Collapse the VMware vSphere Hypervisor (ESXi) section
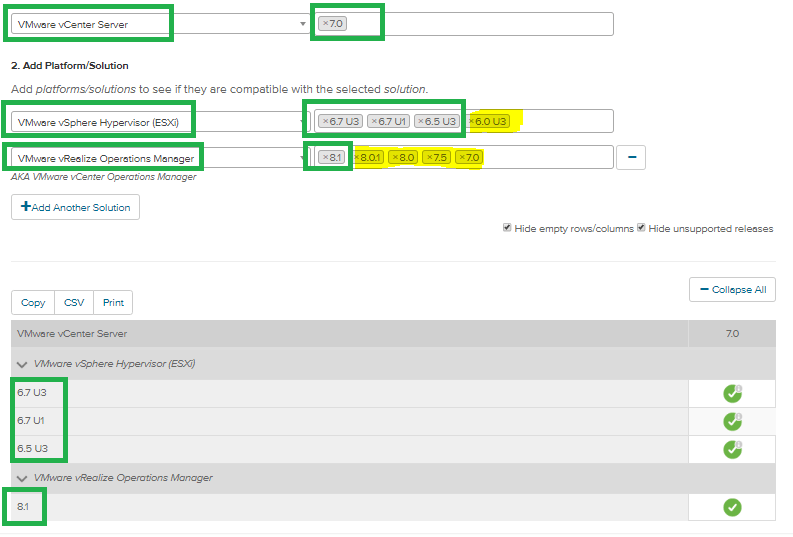Image resolution: width=793 pixels, height=537 pixels. (x=22, y=364)
